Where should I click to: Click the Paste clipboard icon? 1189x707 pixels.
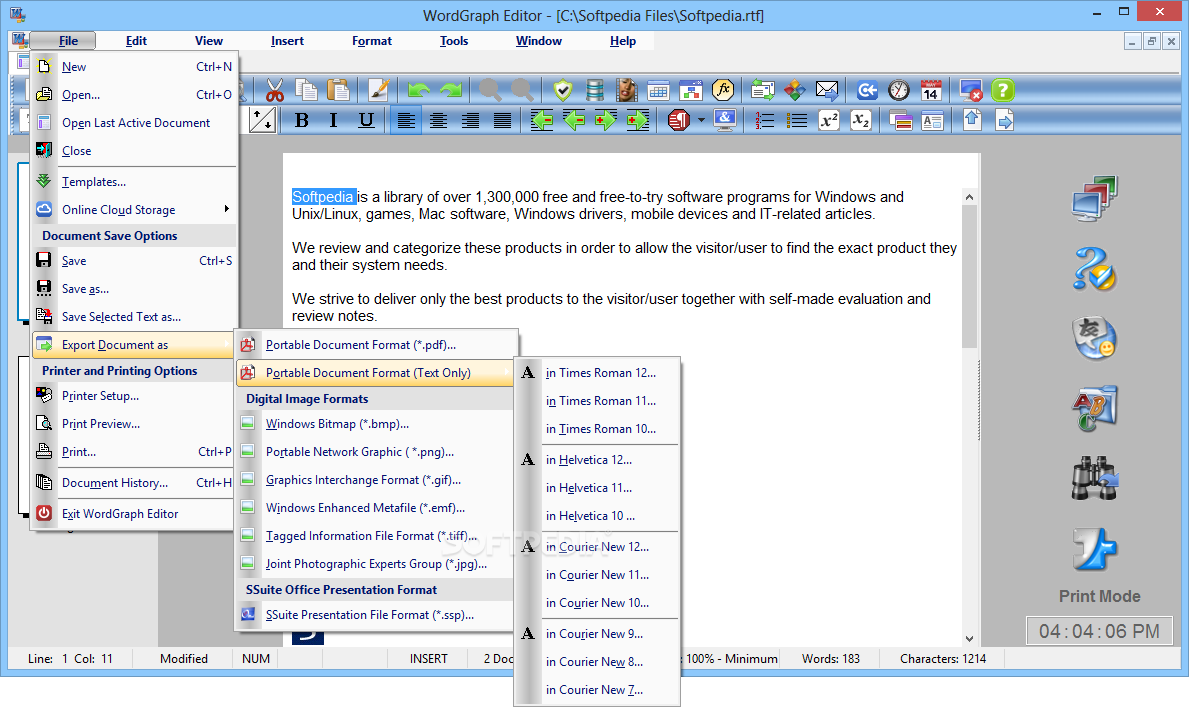pos(338,90)
